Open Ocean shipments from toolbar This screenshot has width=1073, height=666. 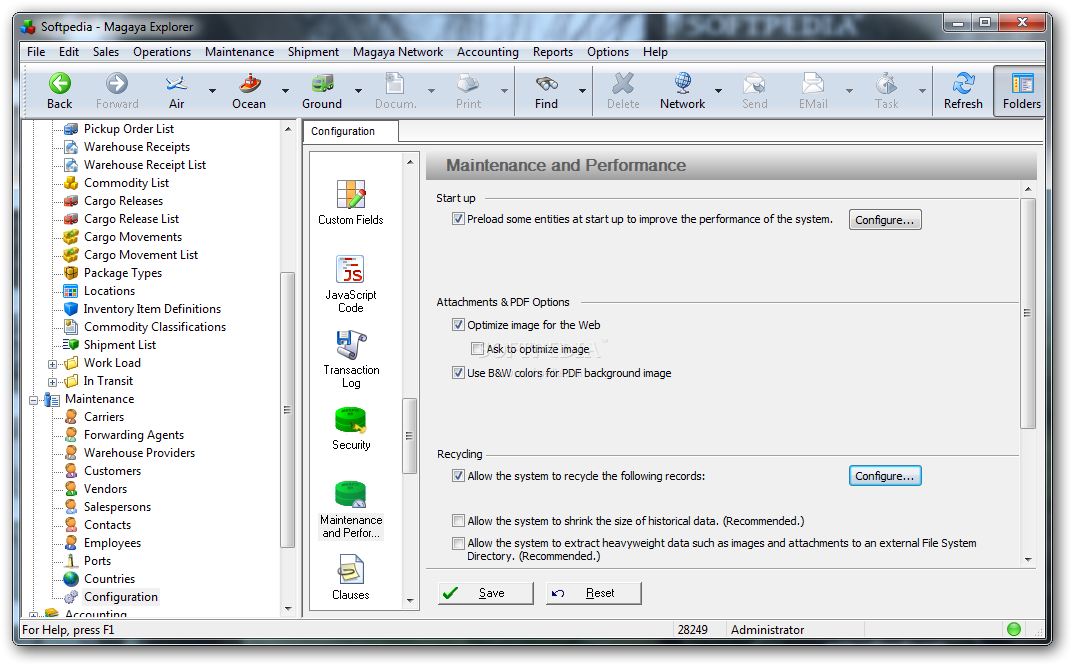(249, 90)
